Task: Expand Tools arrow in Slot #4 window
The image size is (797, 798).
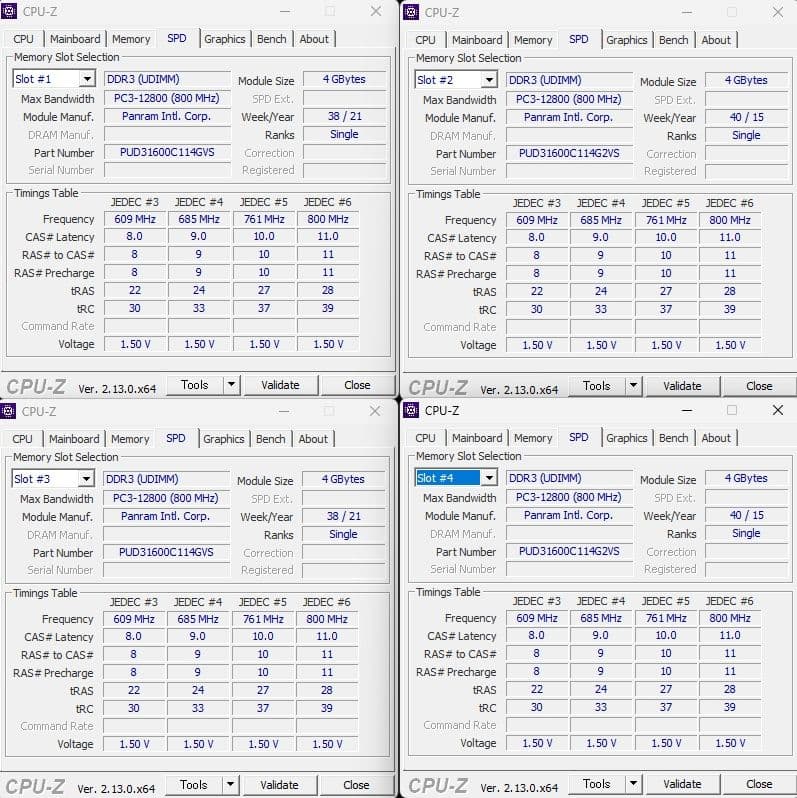Action: (x=634, y=784)
